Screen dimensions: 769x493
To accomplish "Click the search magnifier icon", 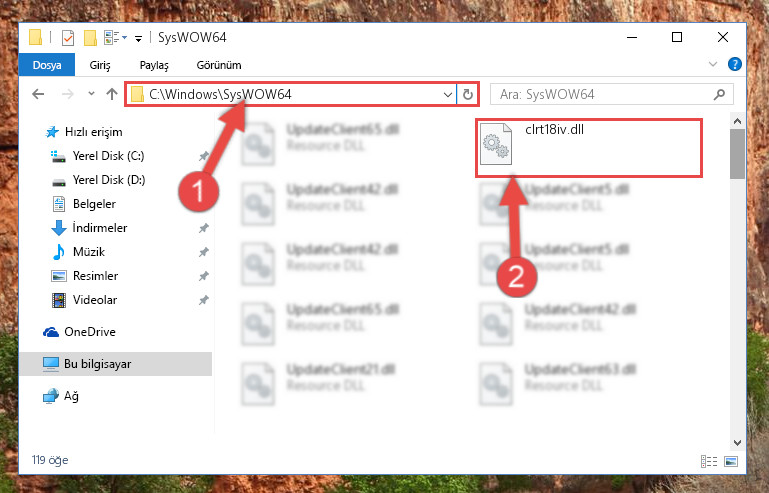I will click(x=719, y=94).
